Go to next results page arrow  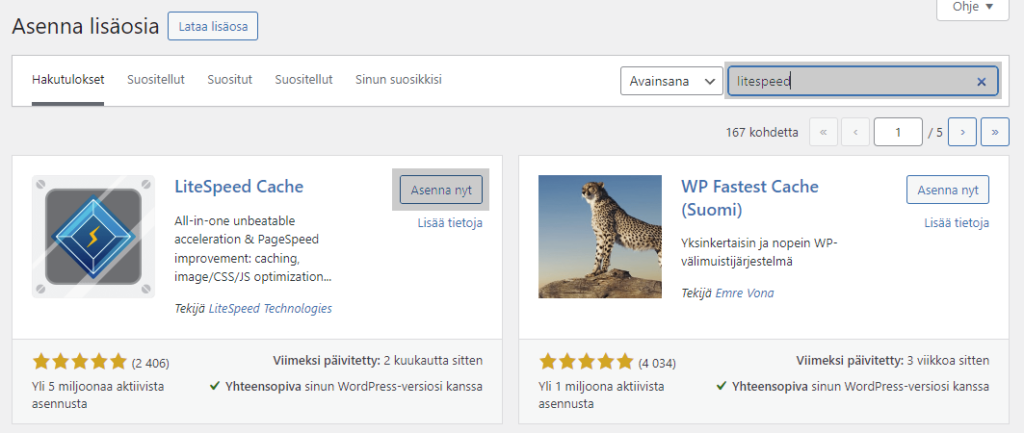click(961, 132)
